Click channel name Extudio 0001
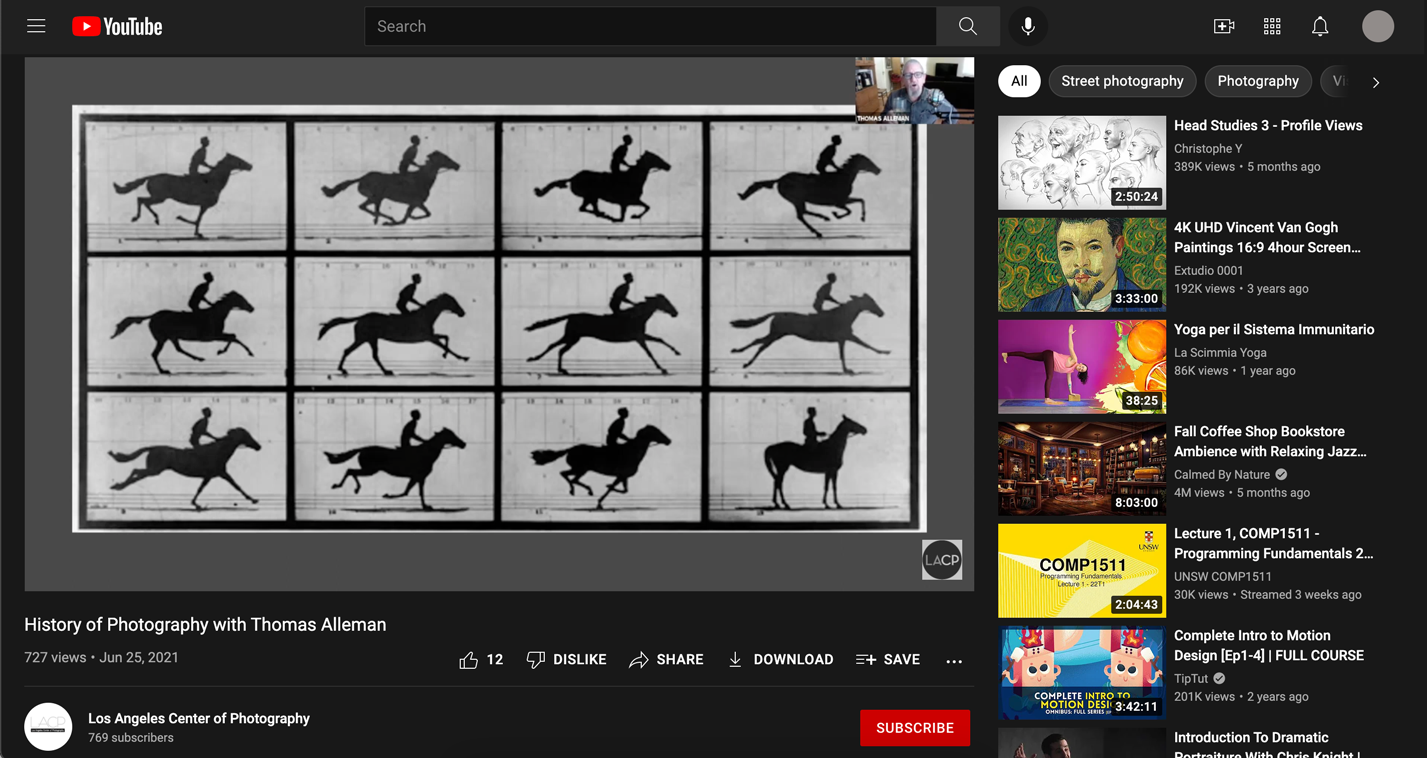Screen dimensions: 1427x758 pyautogui.click(x=1209, y=271)
